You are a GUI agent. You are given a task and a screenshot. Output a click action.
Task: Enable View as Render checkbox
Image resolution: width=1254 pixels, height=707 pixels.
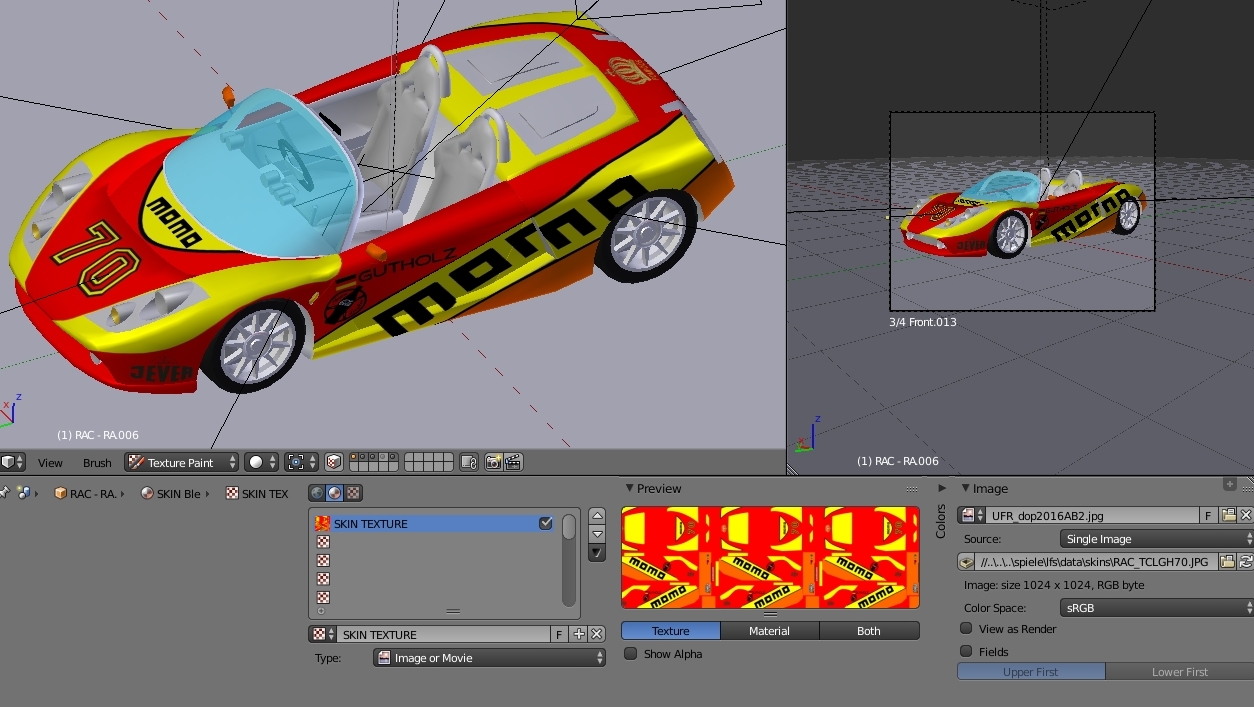click(966, 628)
